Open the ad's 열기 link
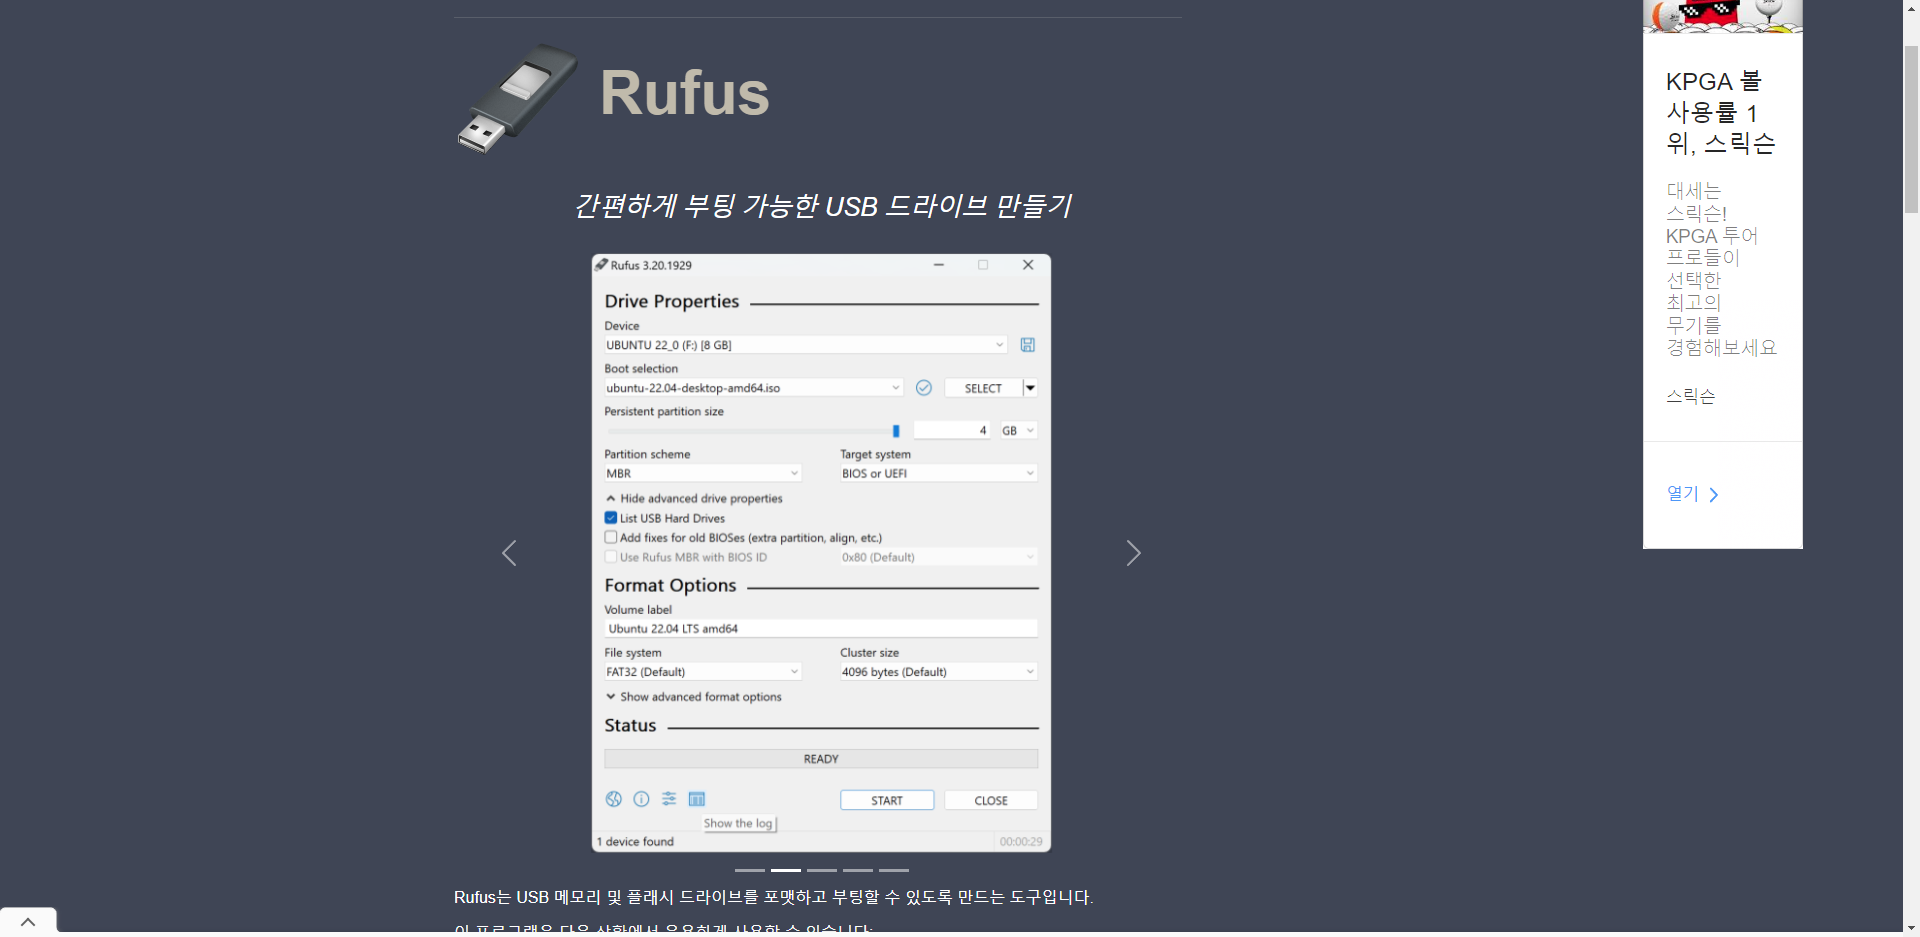Image resolution: width=1920 pixels, height=937 pixels. click(x=1683, y=494)
